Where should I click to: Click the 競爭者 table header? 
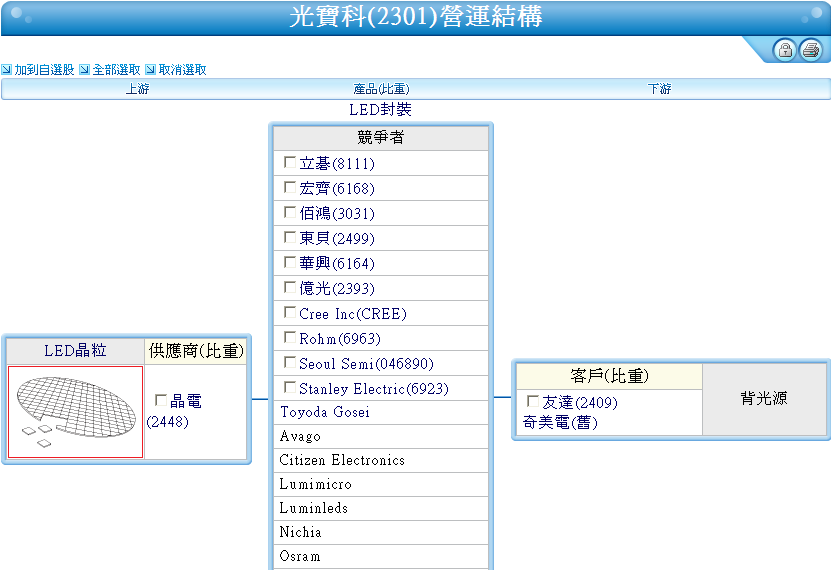[x=381, y=138]
